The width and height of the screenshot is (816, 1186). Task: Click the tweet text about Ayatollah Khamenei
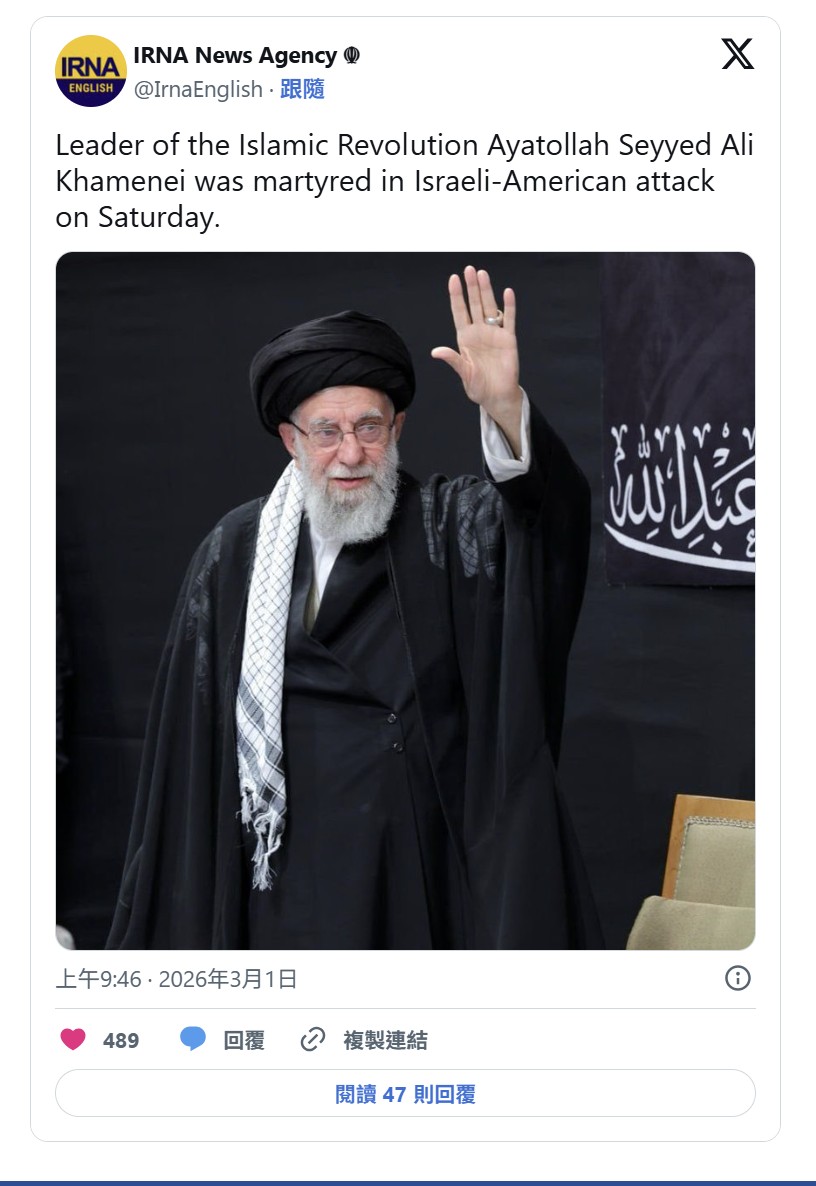click(405, 181)
